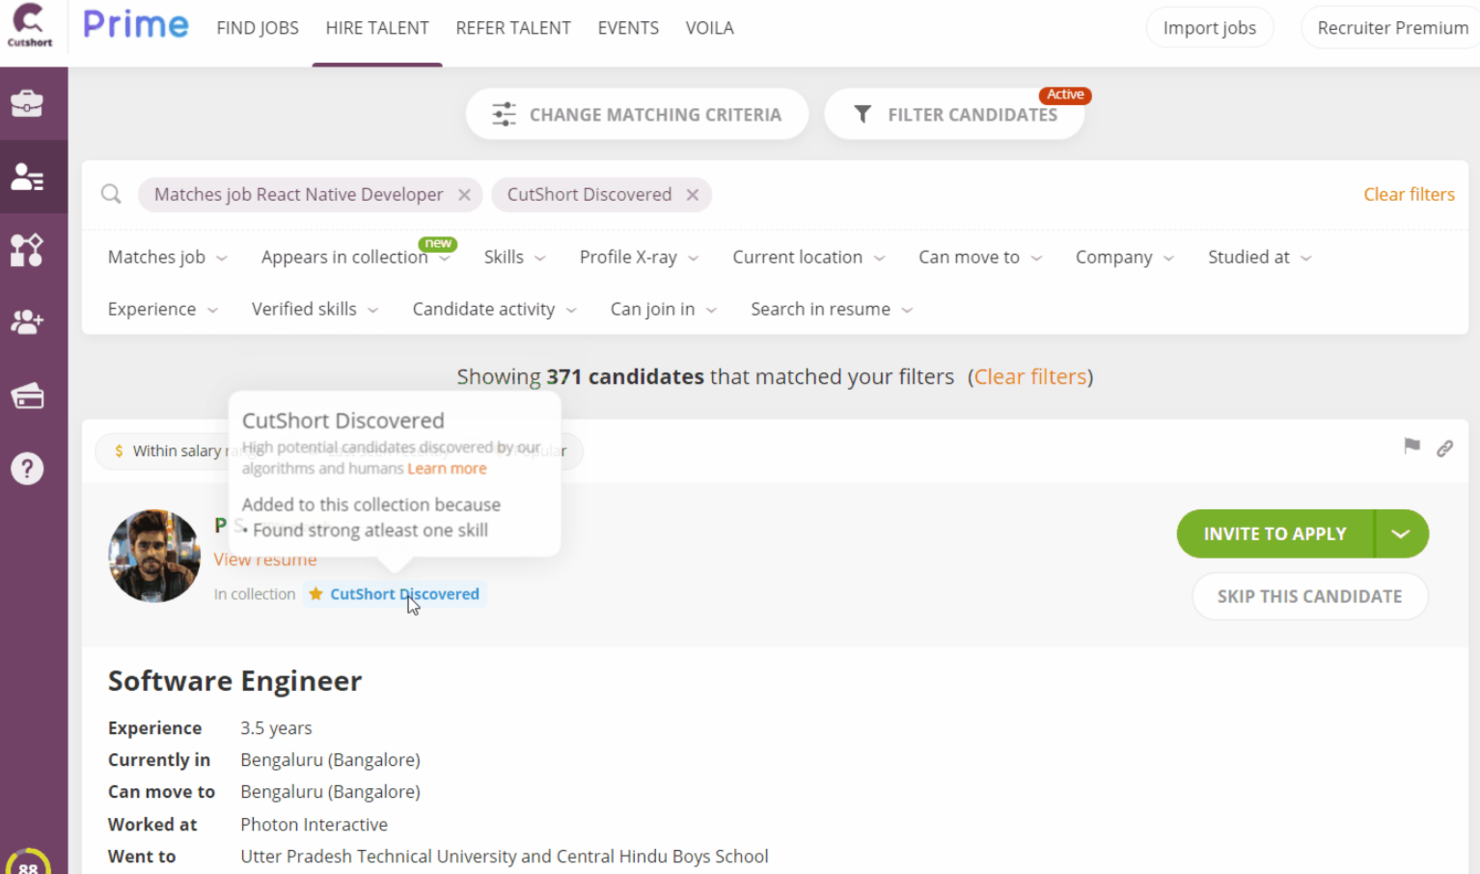Screen dimensions: 1480x874
Task: Copy candidate link with chain icon
Action: click(1445, 448)
